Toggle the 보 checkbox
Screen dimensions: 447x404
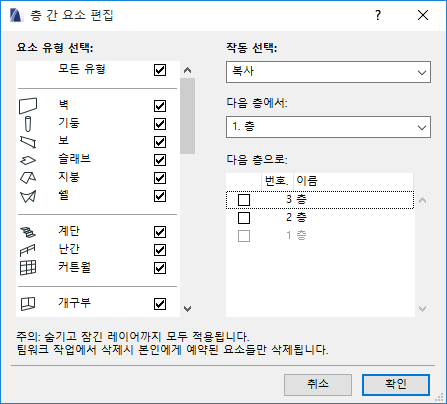(x=160, y=142)
